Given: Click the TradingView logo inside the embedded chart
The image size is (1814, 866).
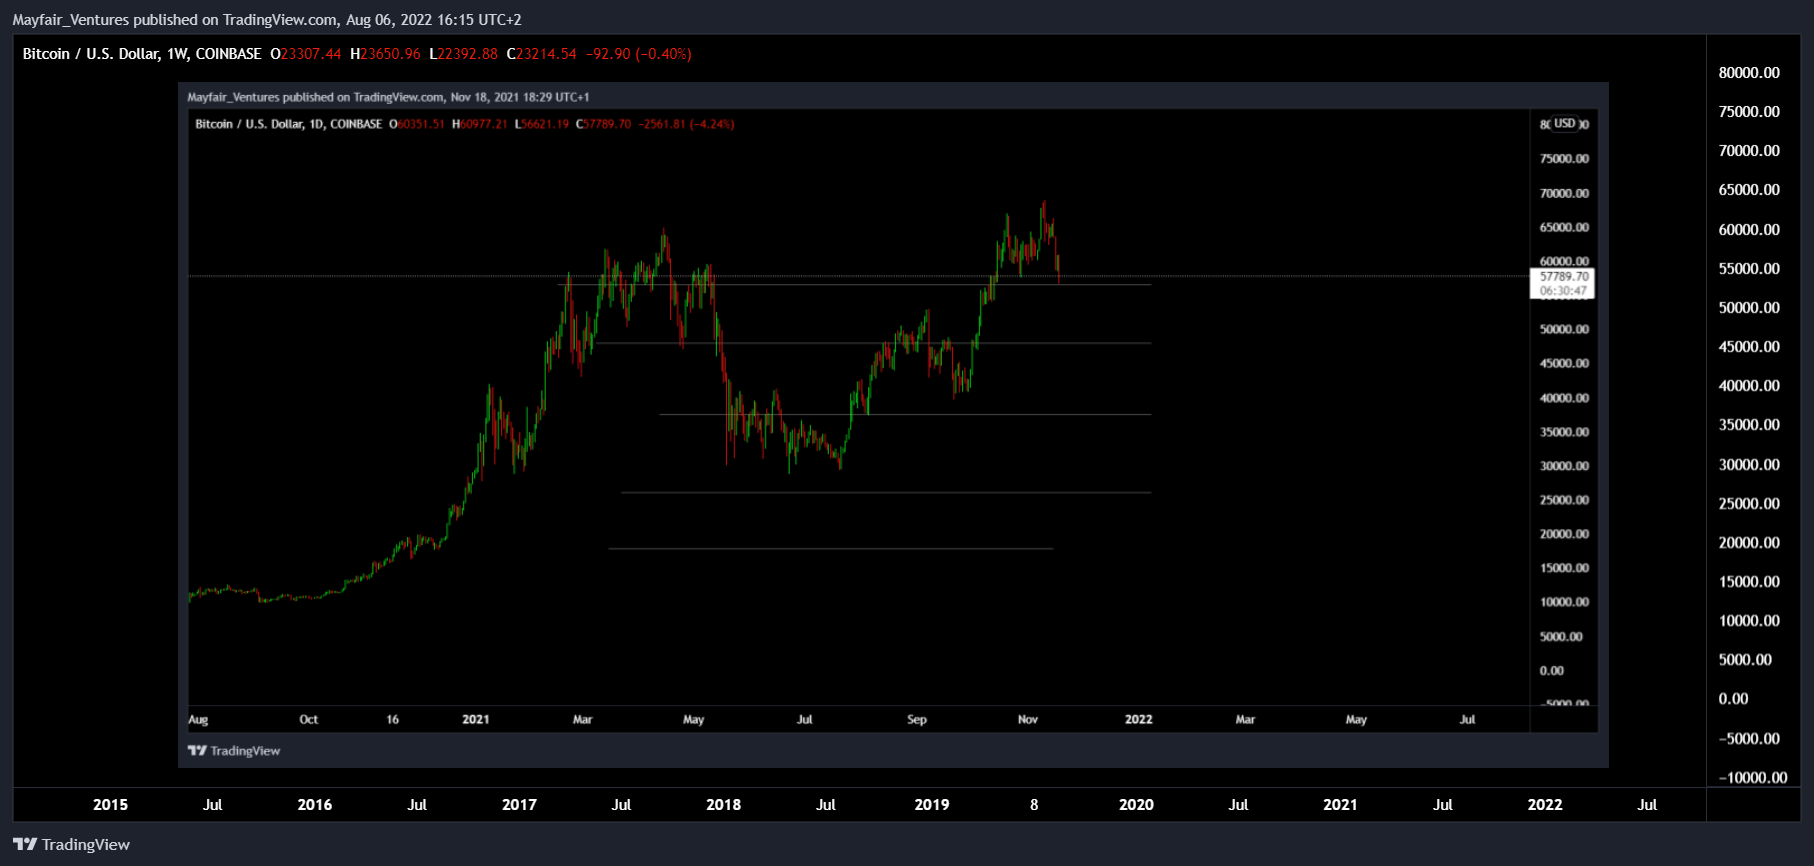Looking at the screenshot, I should [234, 751].
